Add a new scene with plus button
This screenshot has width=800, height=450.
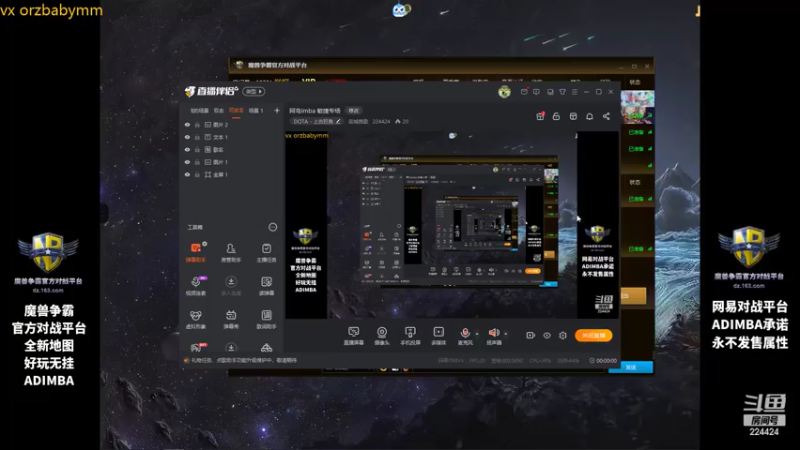[277, 110]
